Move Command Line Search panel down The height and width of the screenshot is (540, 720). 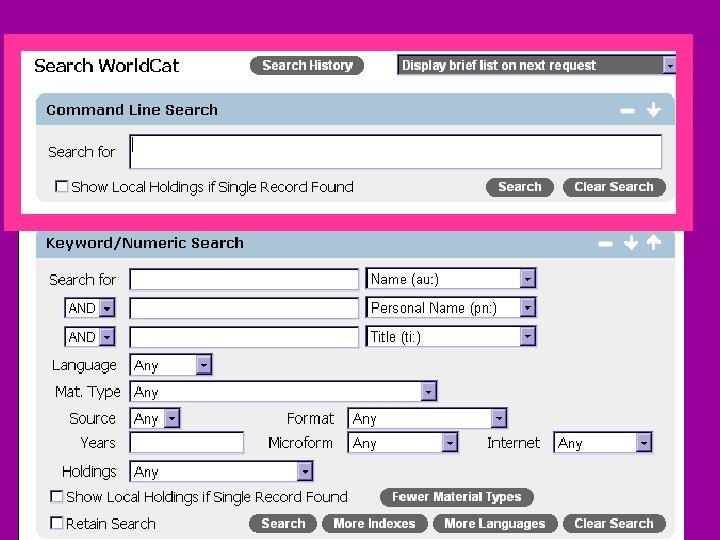[x=653, y=110]
